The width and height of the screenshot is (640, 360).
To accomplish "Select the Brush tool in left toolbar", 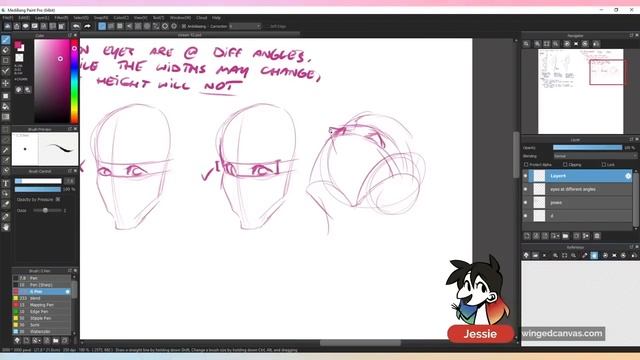I will [6, 40].
